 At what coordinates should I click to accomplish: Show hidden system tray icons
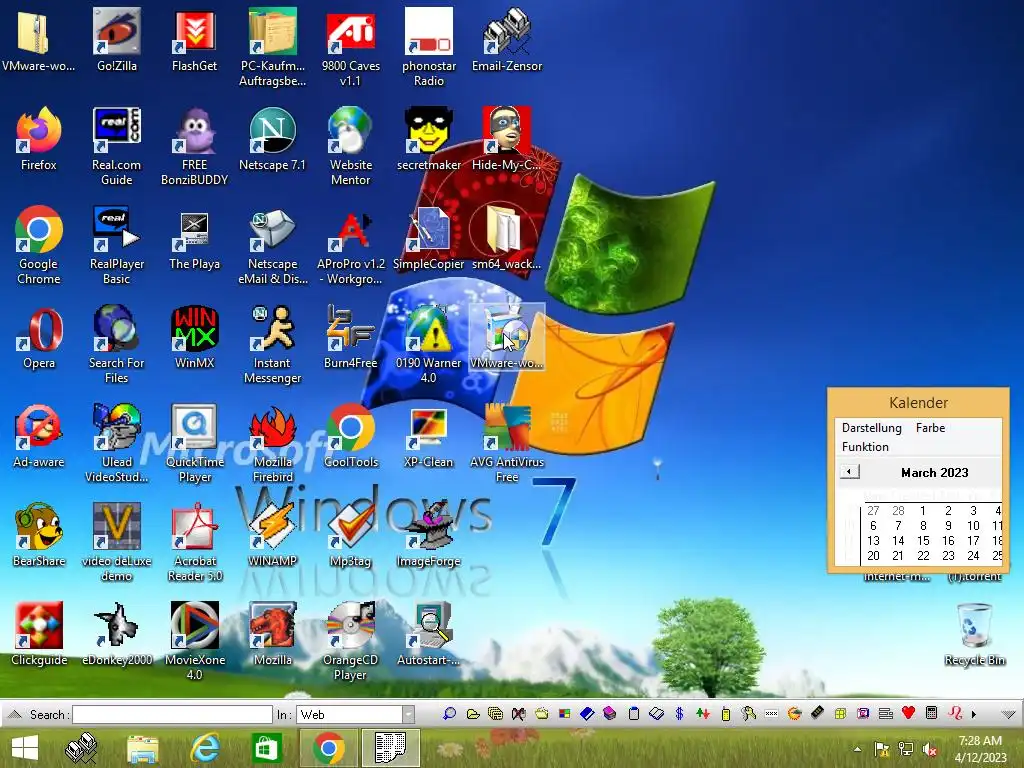[x=857, y=749]
